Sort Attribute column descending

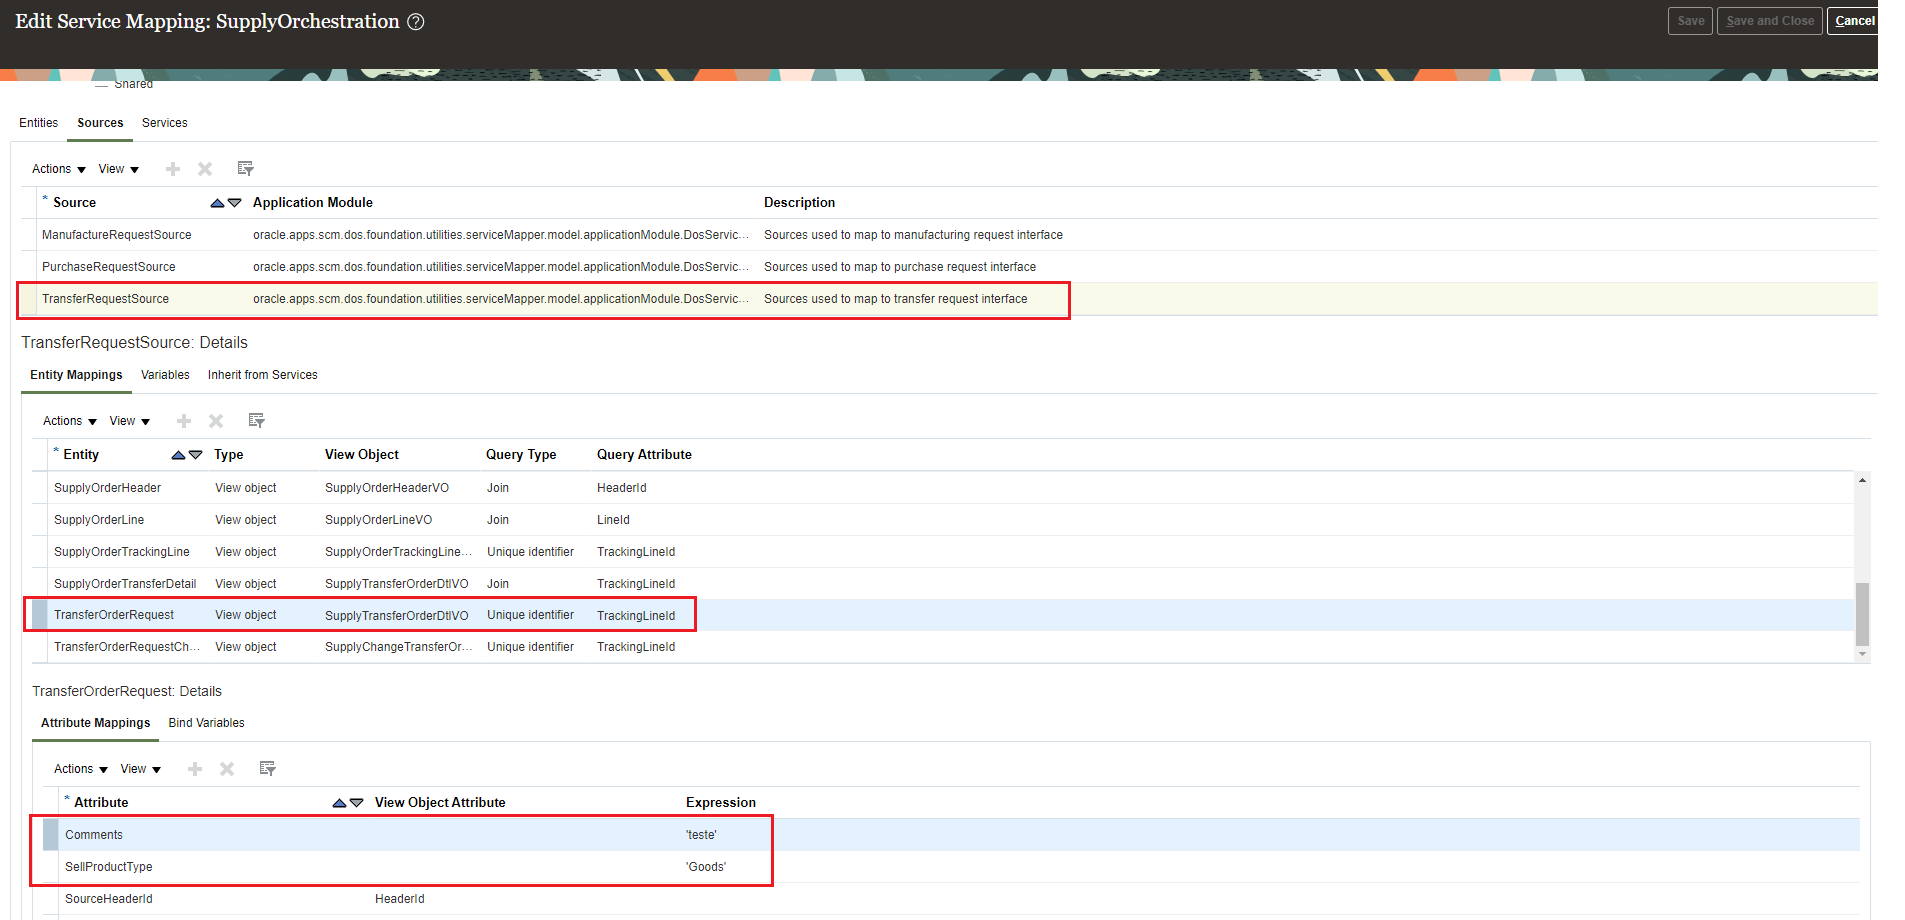point(357,803)
